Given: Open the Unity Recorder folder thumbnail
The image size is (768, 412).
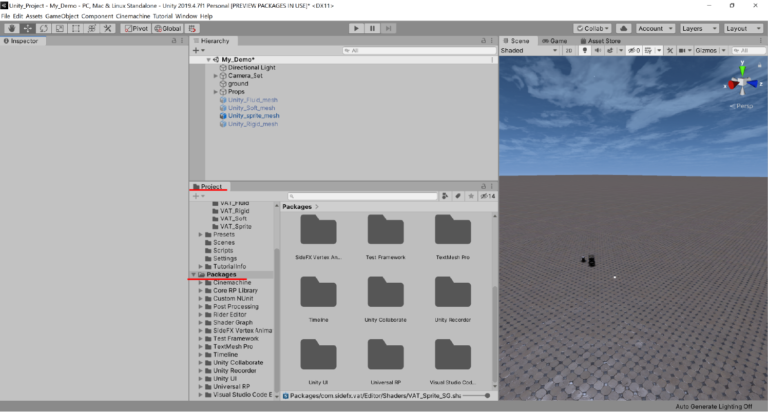Looking at the screenshot, I should [x=453, y=300].
